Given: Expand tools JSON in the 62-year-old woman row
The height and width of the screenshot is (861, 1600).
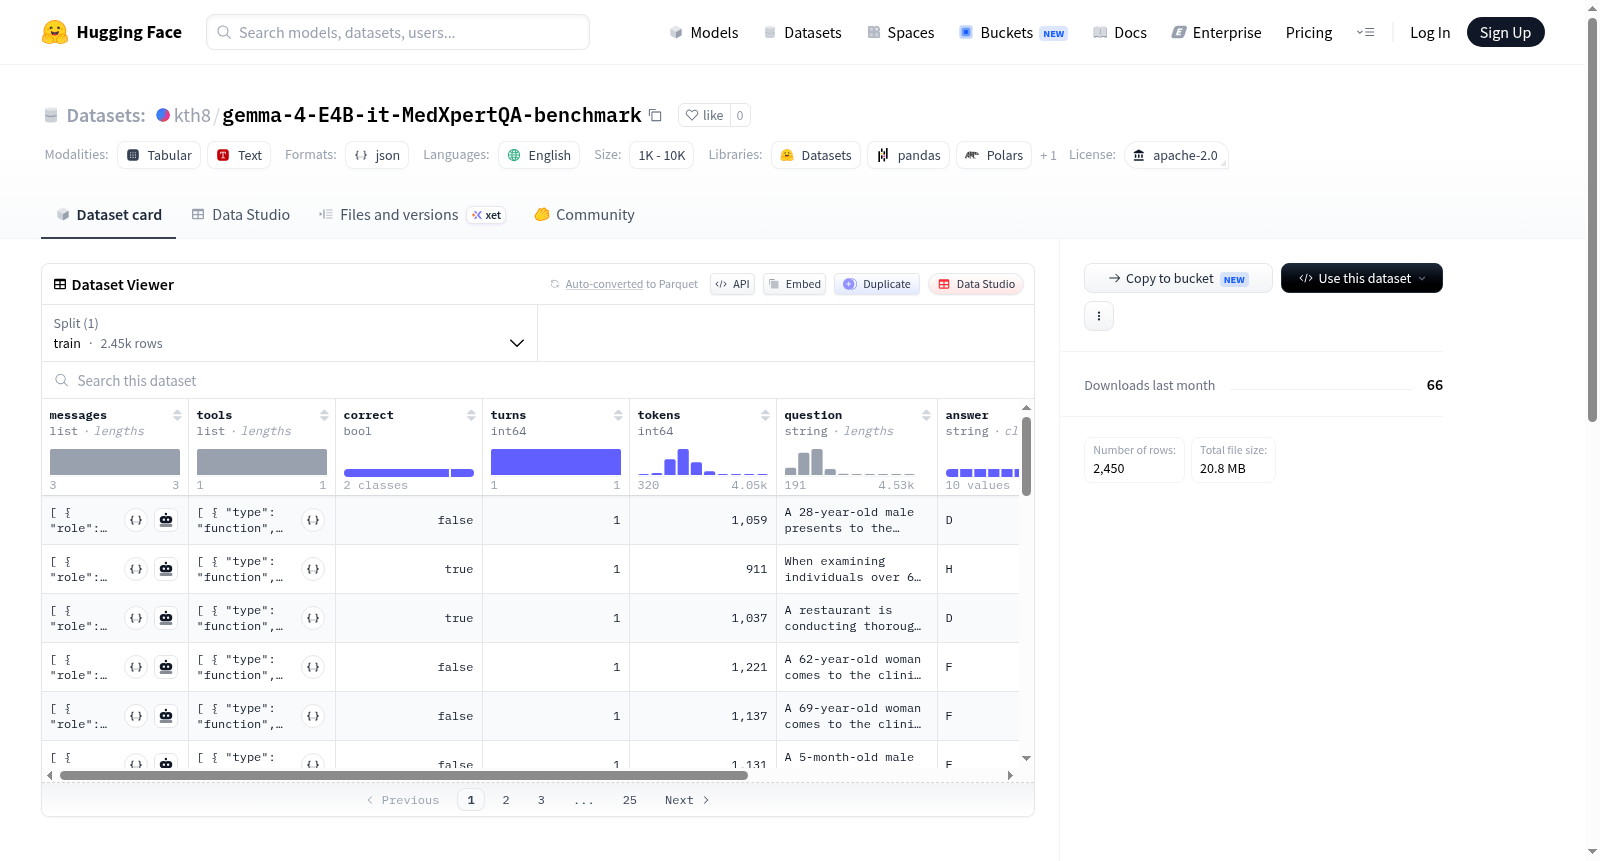Looking at the screenshot, I should click(x=313, y=667).
